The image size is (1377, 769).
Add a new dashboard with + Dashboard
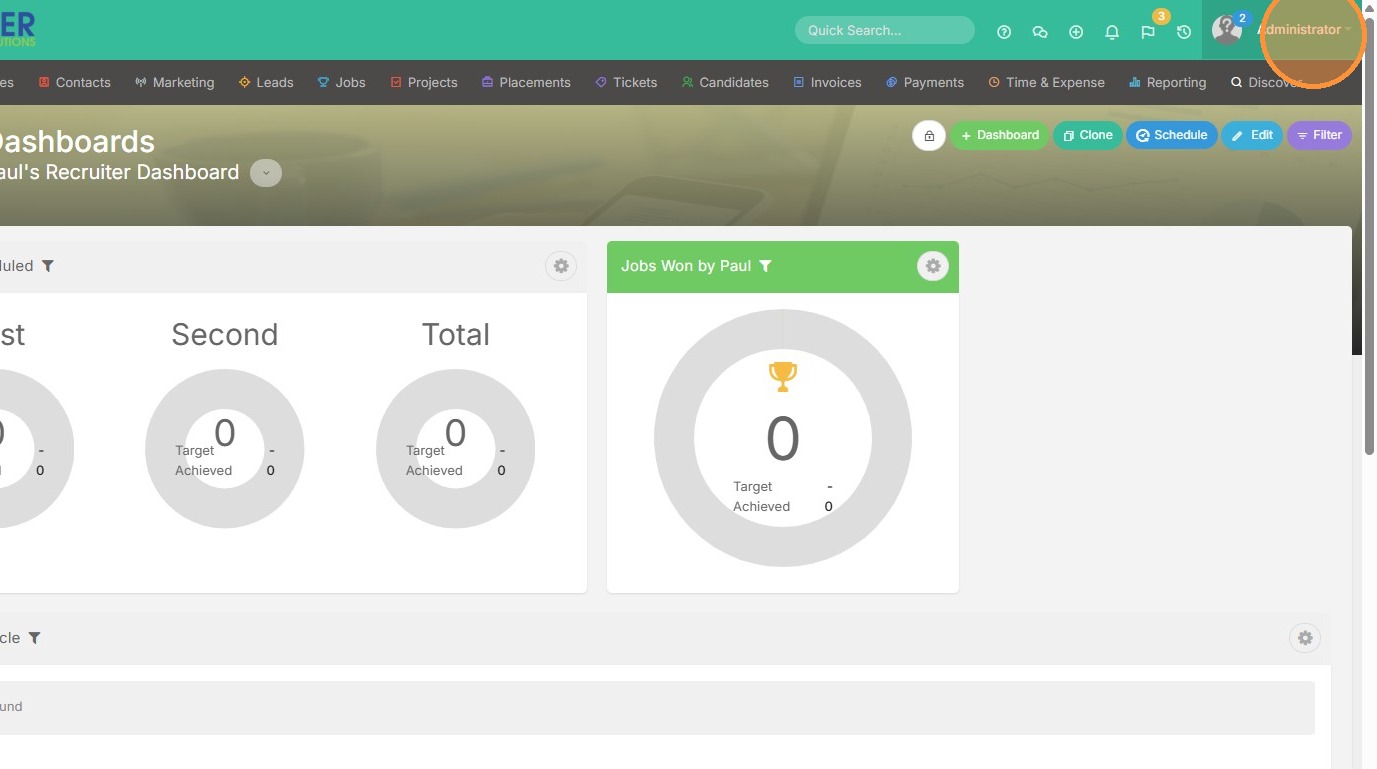click(x=1000, y=135)
